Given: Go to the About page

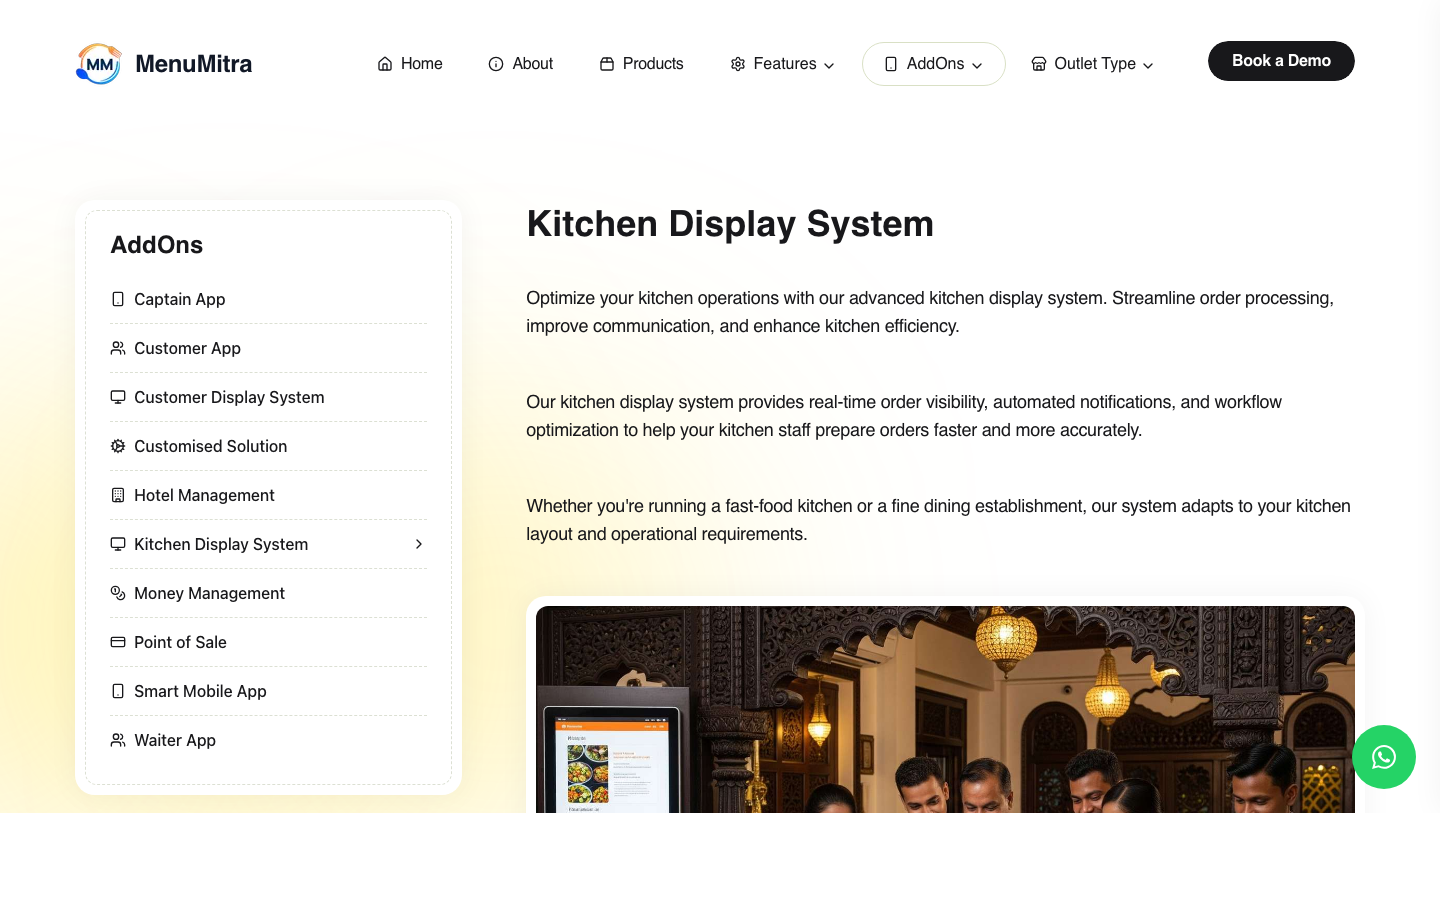Looking at the screenshot, I should pos(521,64).
